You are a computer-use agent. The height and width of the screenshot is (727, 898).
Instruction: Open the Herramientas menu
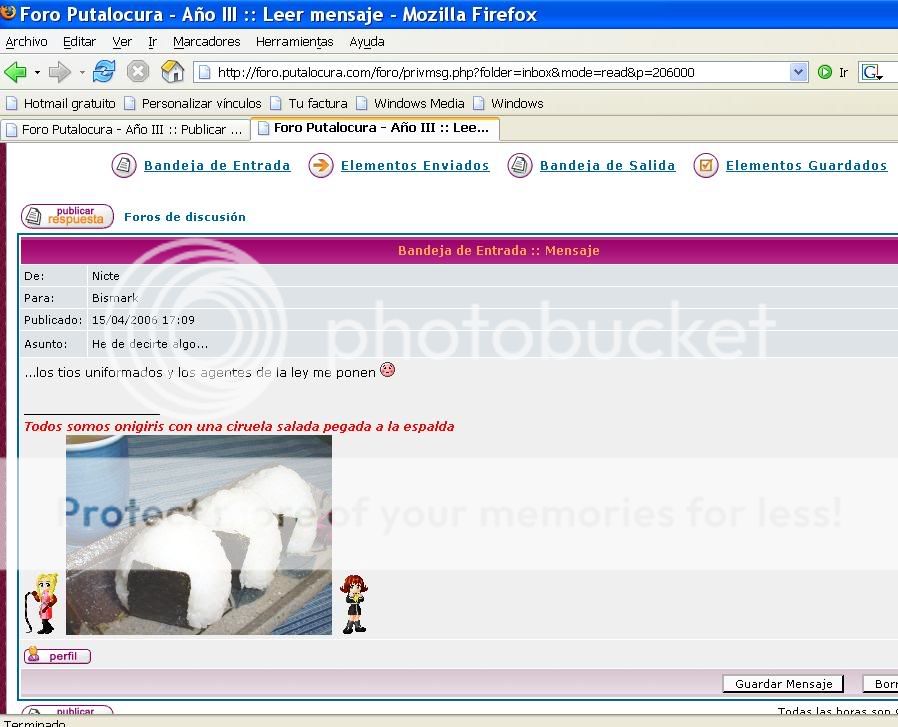tap(294, 42)
